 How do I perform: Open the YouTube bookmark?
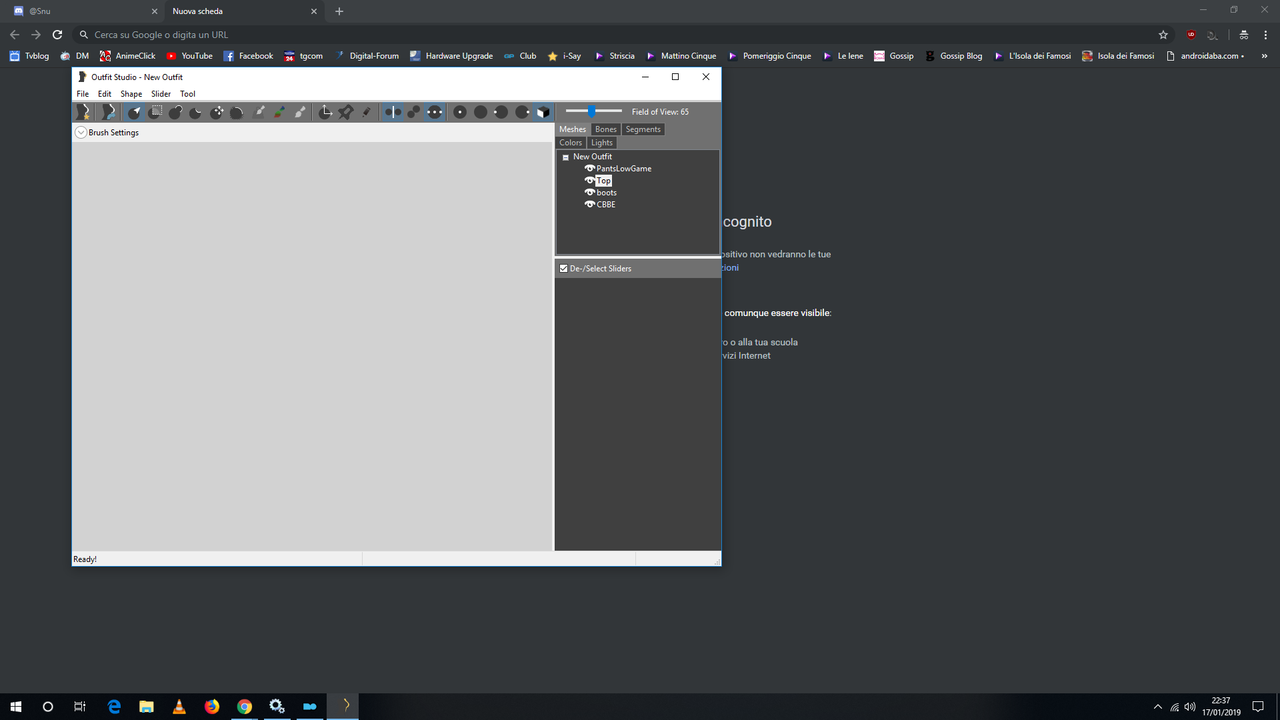189,56
